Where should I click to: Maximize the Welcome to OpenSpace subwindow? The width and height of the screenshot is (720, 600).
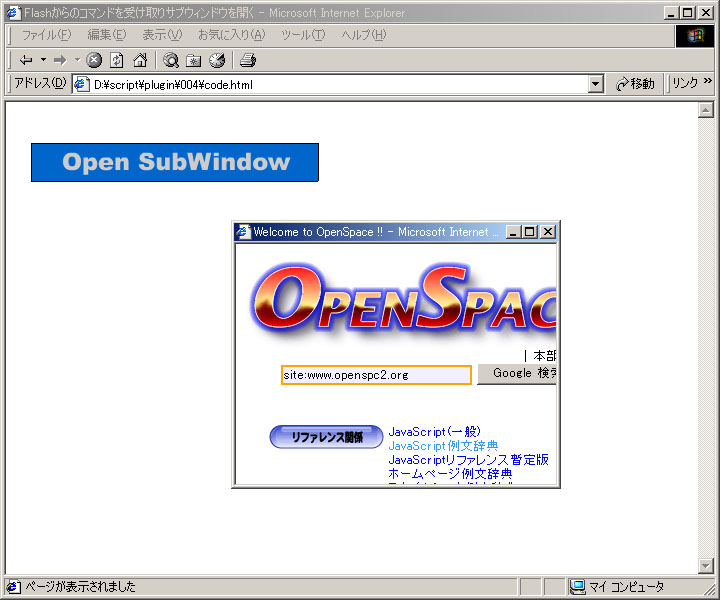pyautogui.click(x=529, y=232)
